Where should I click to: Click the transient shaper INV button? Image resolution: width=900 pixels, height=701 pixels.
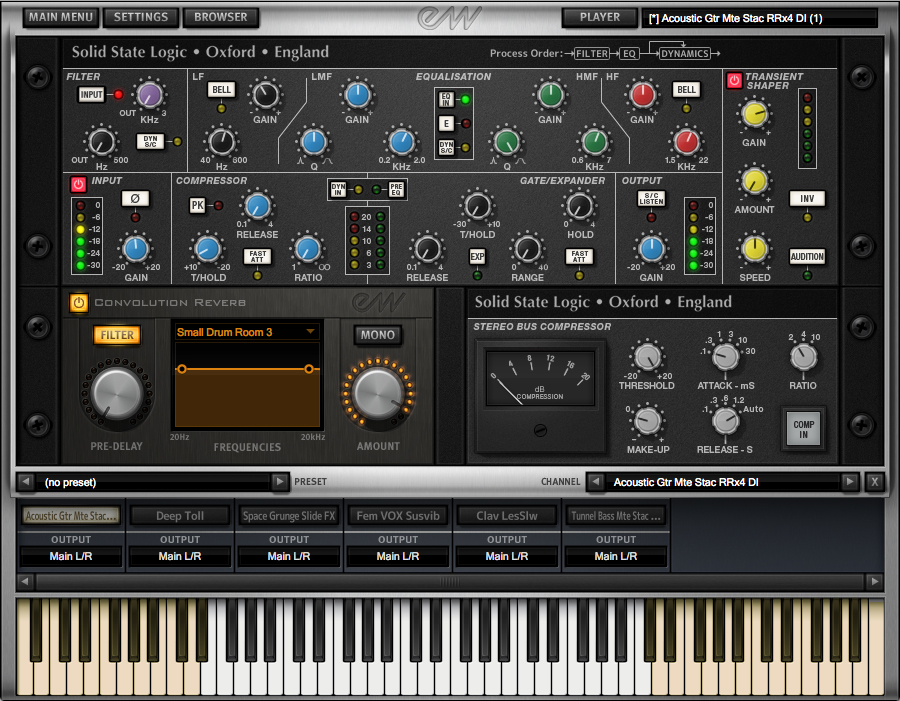point(807,199)
